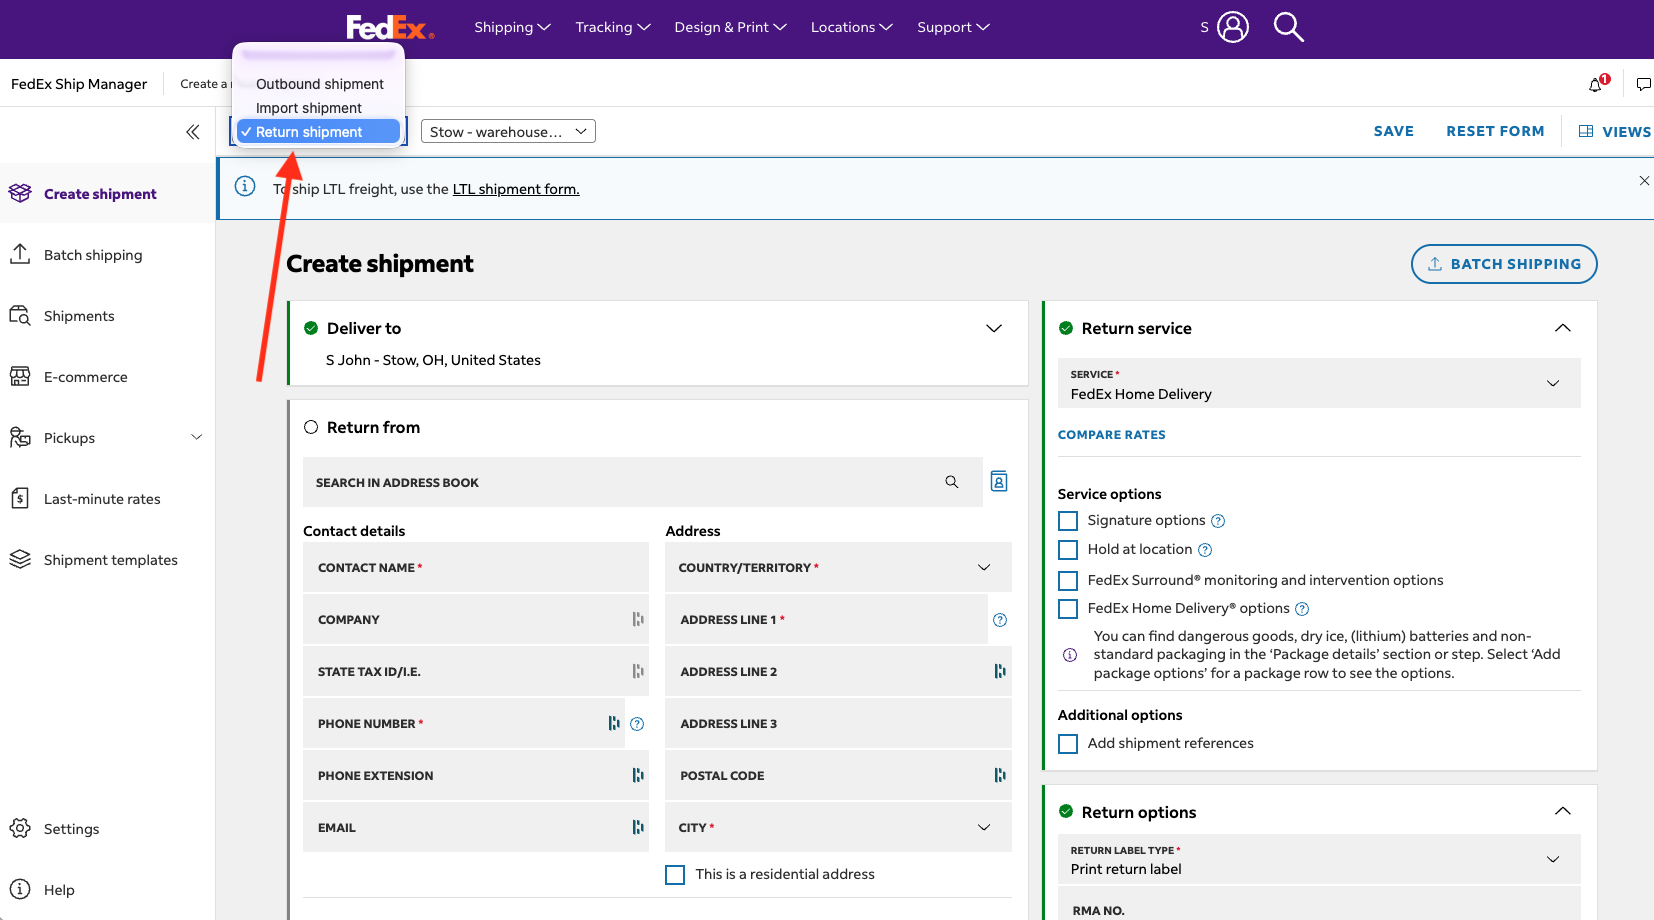Image resolution: width=1654 pixels, height=920 pixels.
Task: Click the Hold at location help icon
Action: pos(1205,550)
